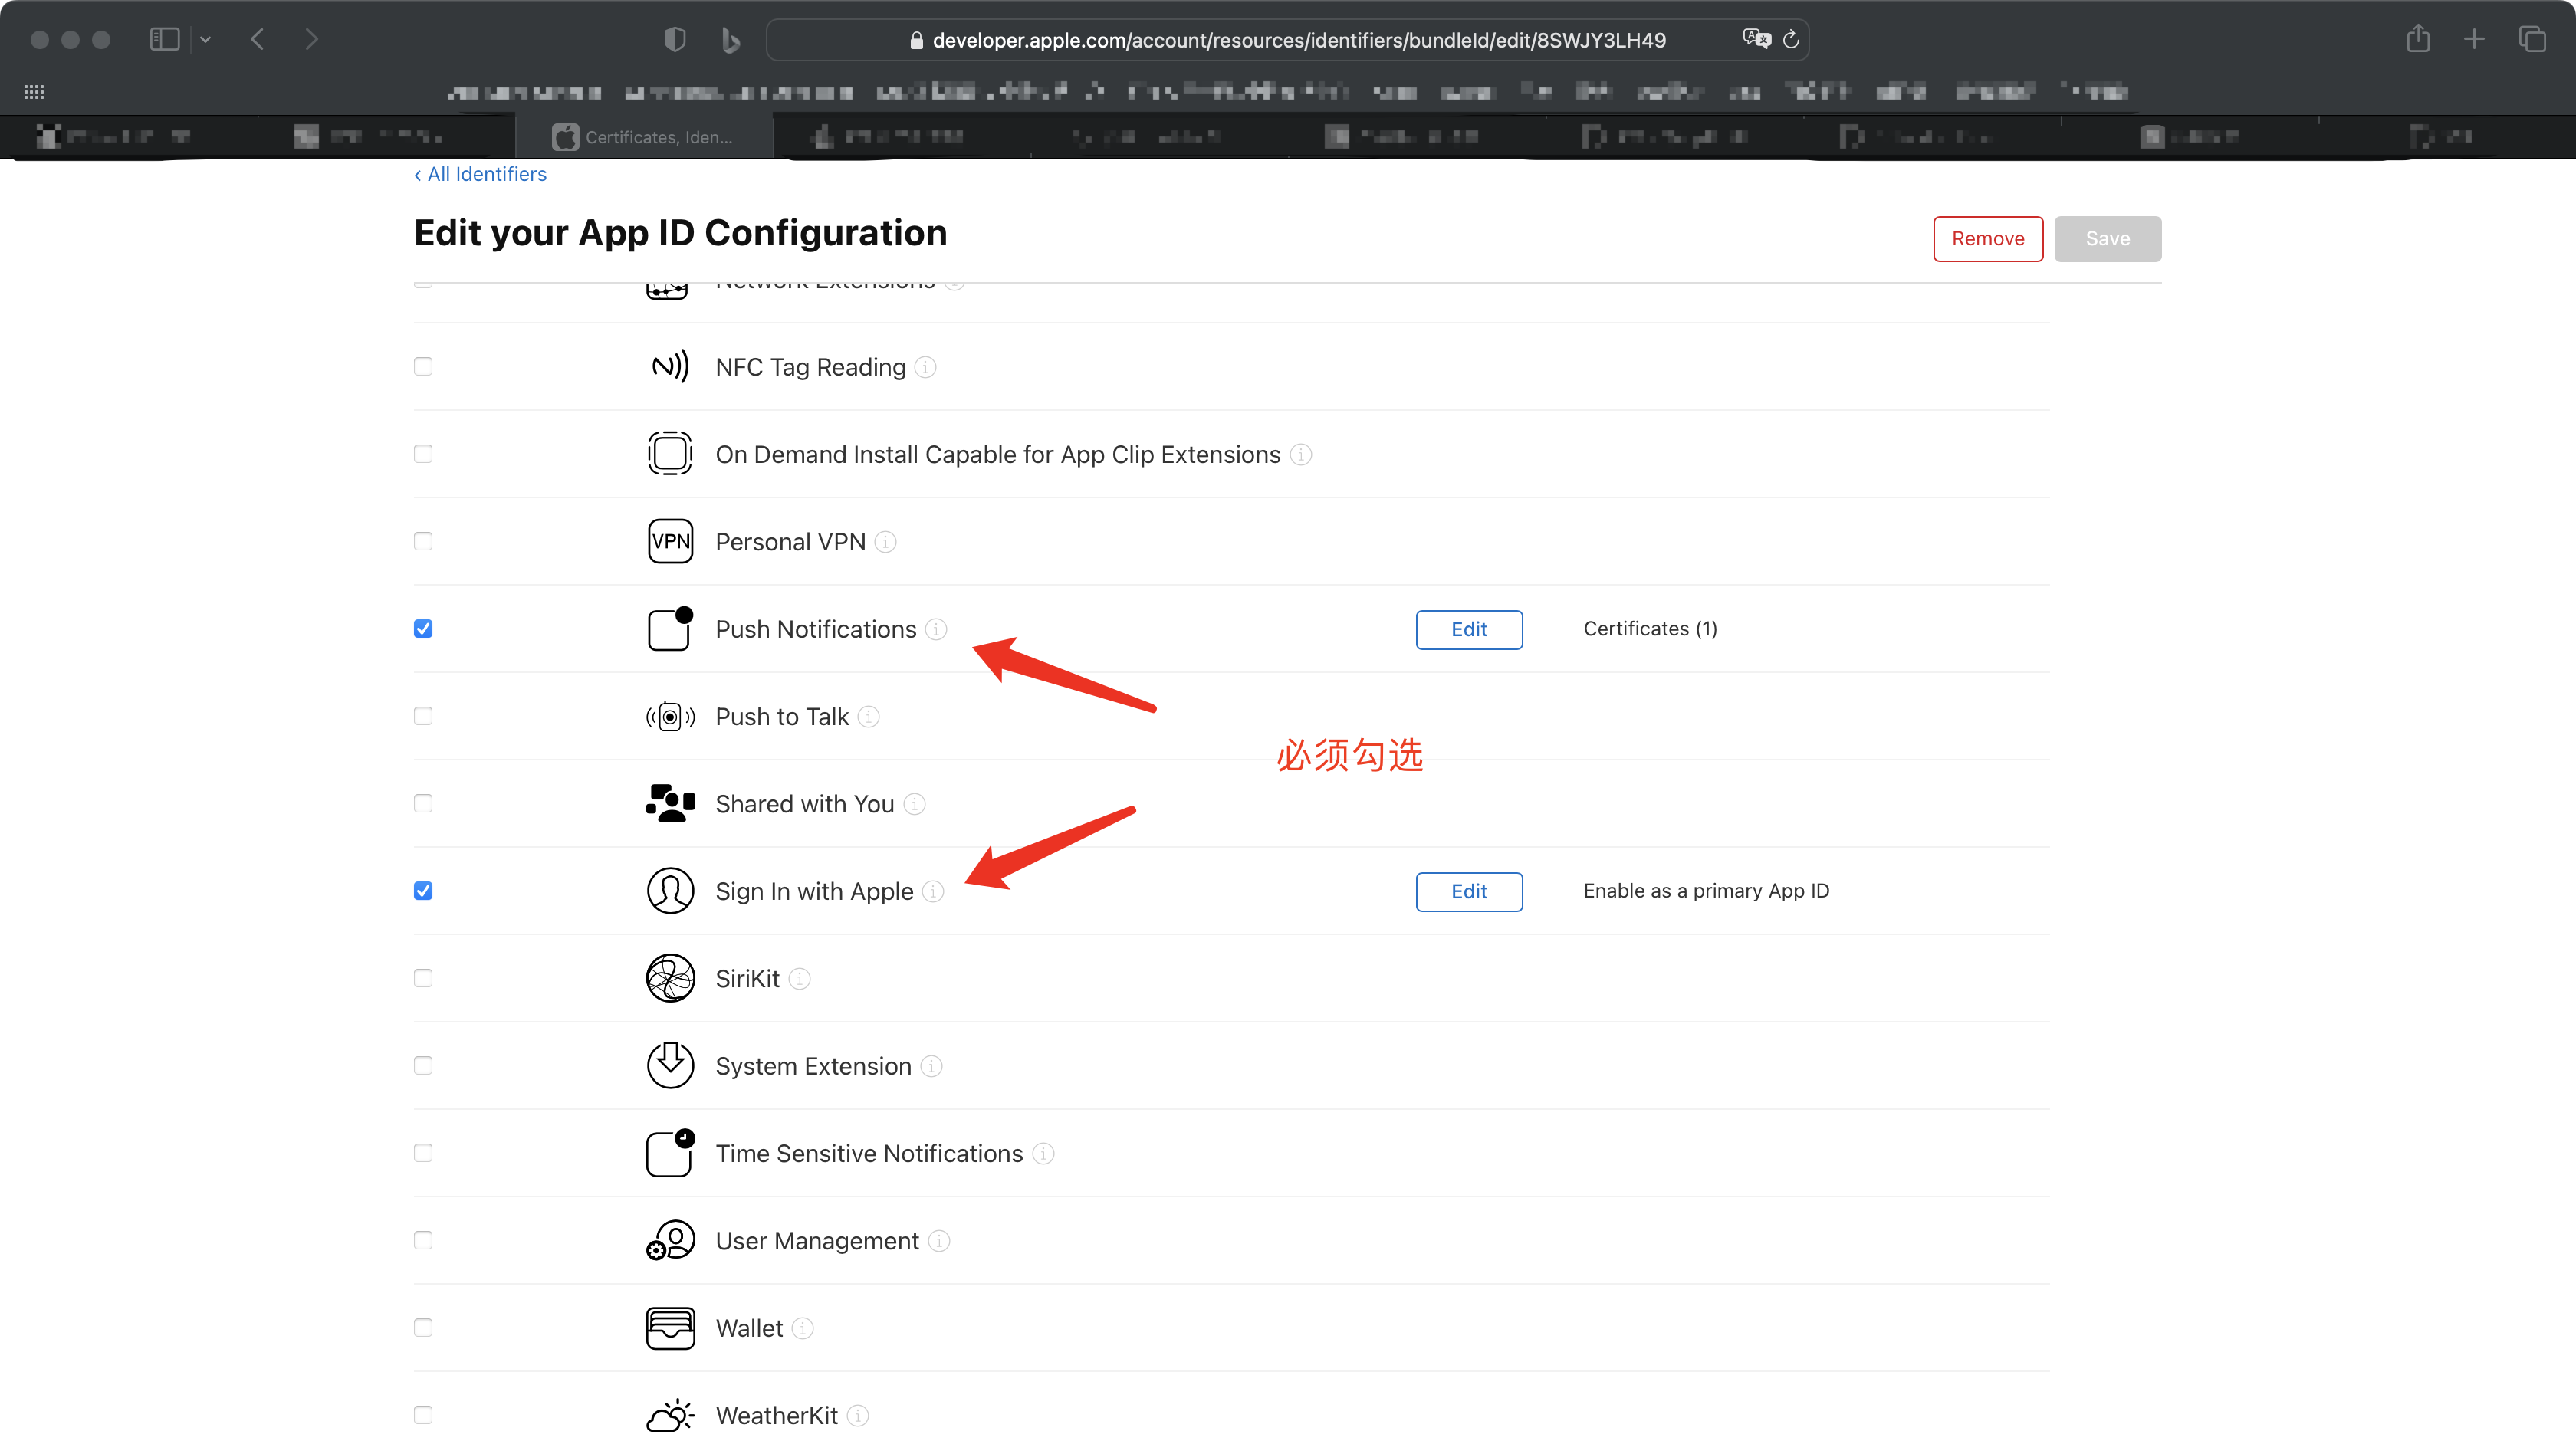The height and width of the screenshot is (1441, 2576).
Task: Open Safari privacy shield report
Action: click(675, 39)
